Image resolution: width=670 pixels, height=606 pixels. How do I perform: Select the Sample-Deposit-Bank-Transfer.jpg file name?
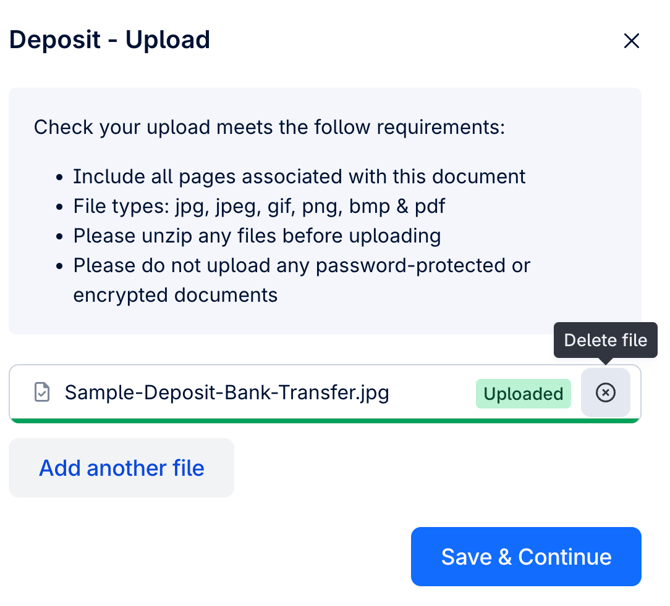pos(227,392)
